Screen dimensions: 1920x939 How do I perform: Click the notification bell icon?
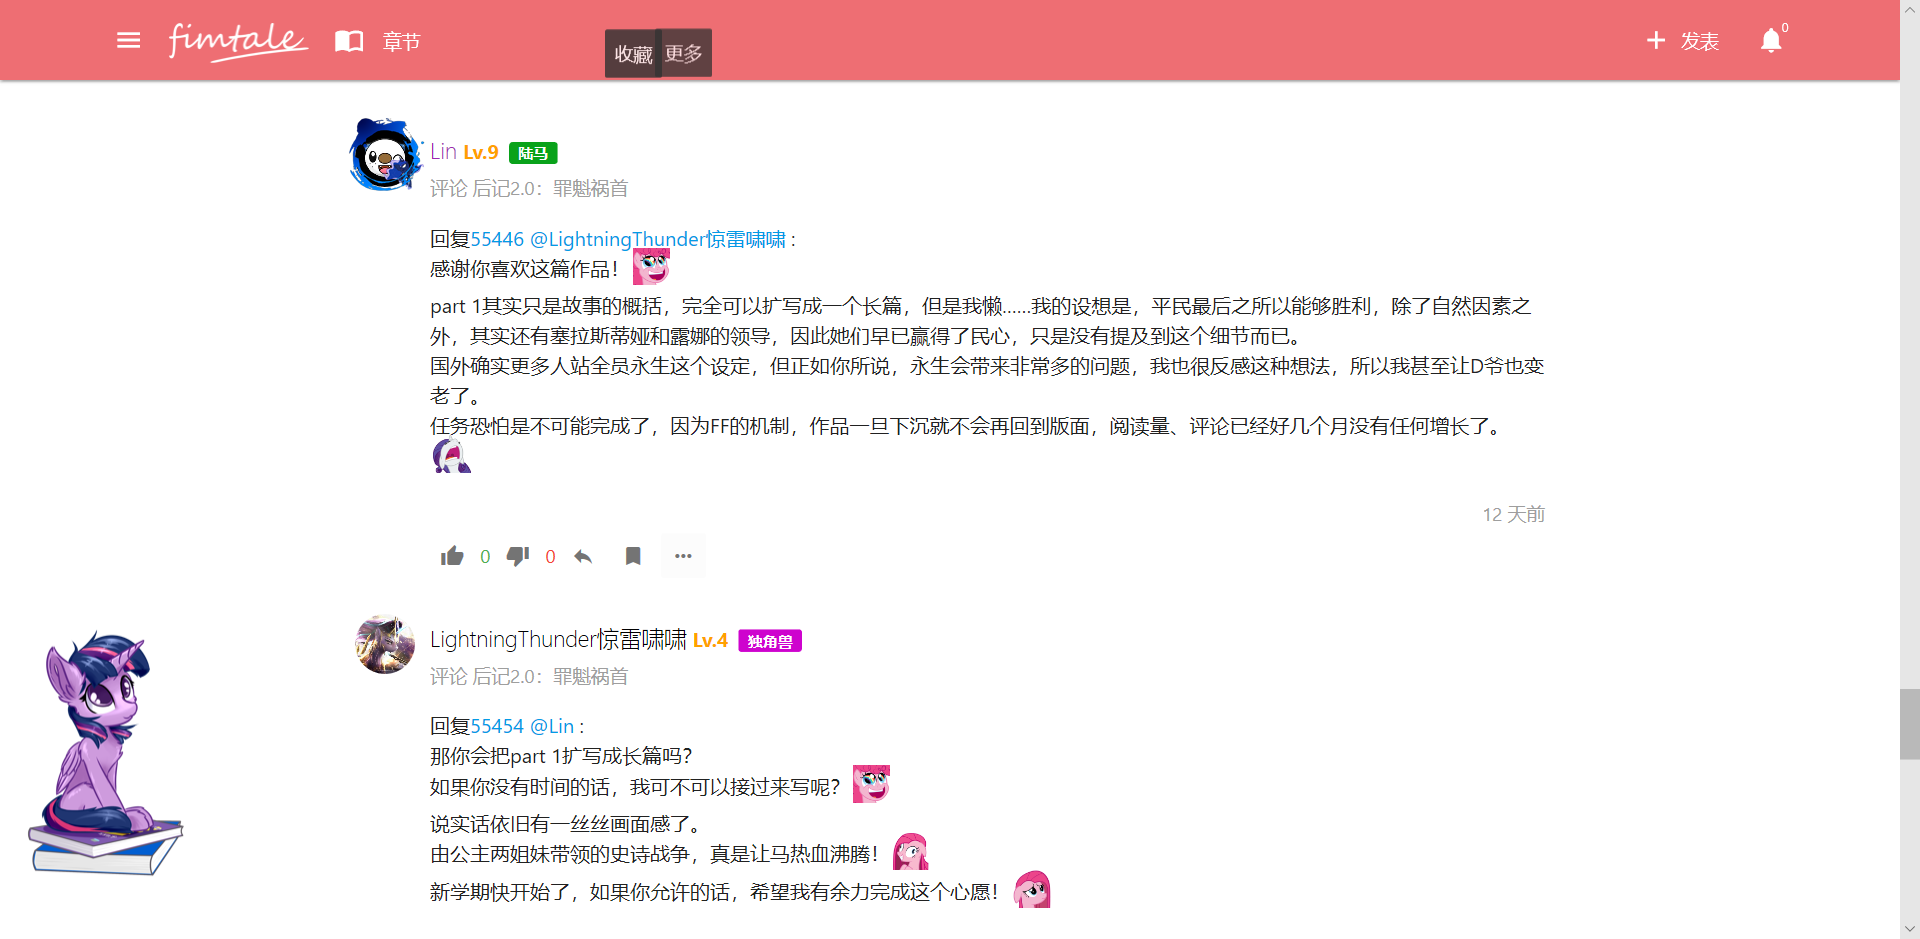coord(1771,40)
